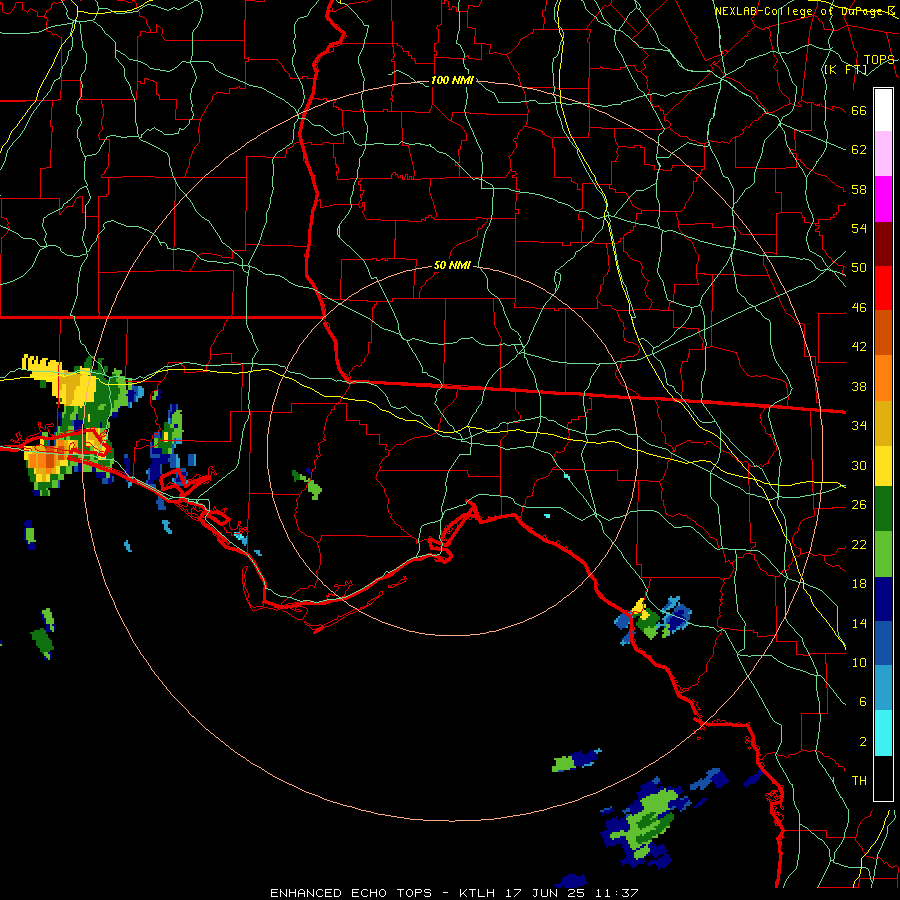The height and width of the screenshot is (900, 900).
Task: Select the light pink legend color band
Action: point(883,154)
